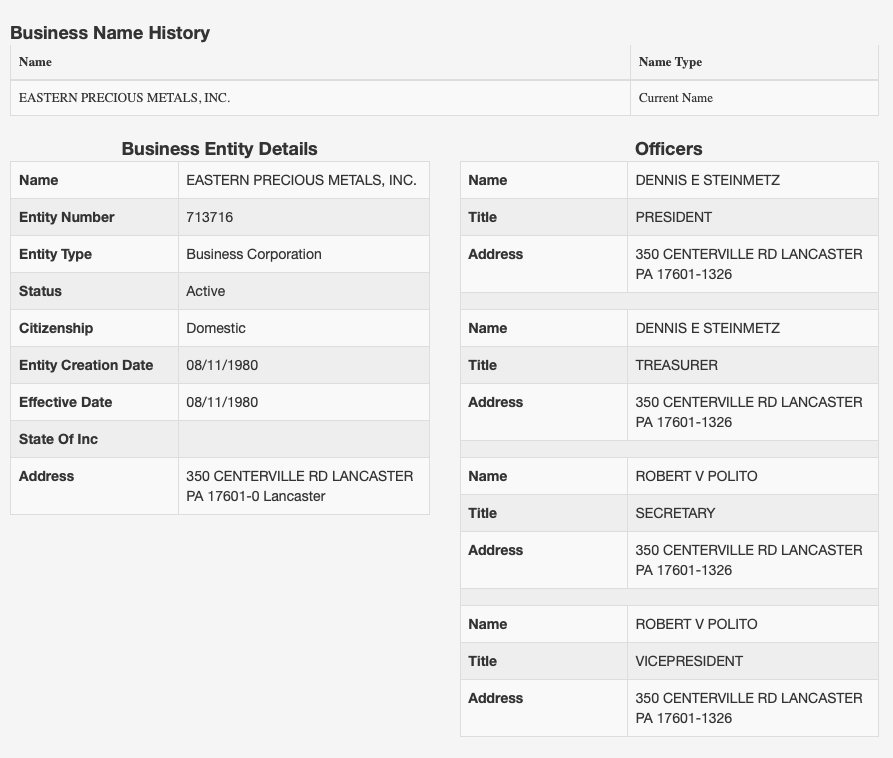The width and height of the screenshot is (893, 758).
Task: Click the Business Name History heading
Action: [x=110, y=33]
